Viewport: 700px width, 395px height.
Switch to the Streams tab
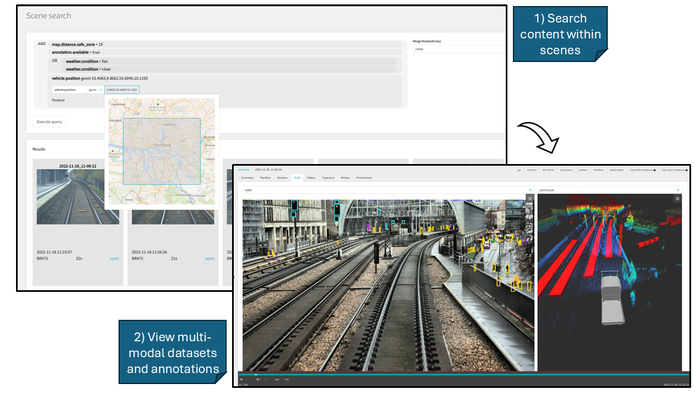282,178
